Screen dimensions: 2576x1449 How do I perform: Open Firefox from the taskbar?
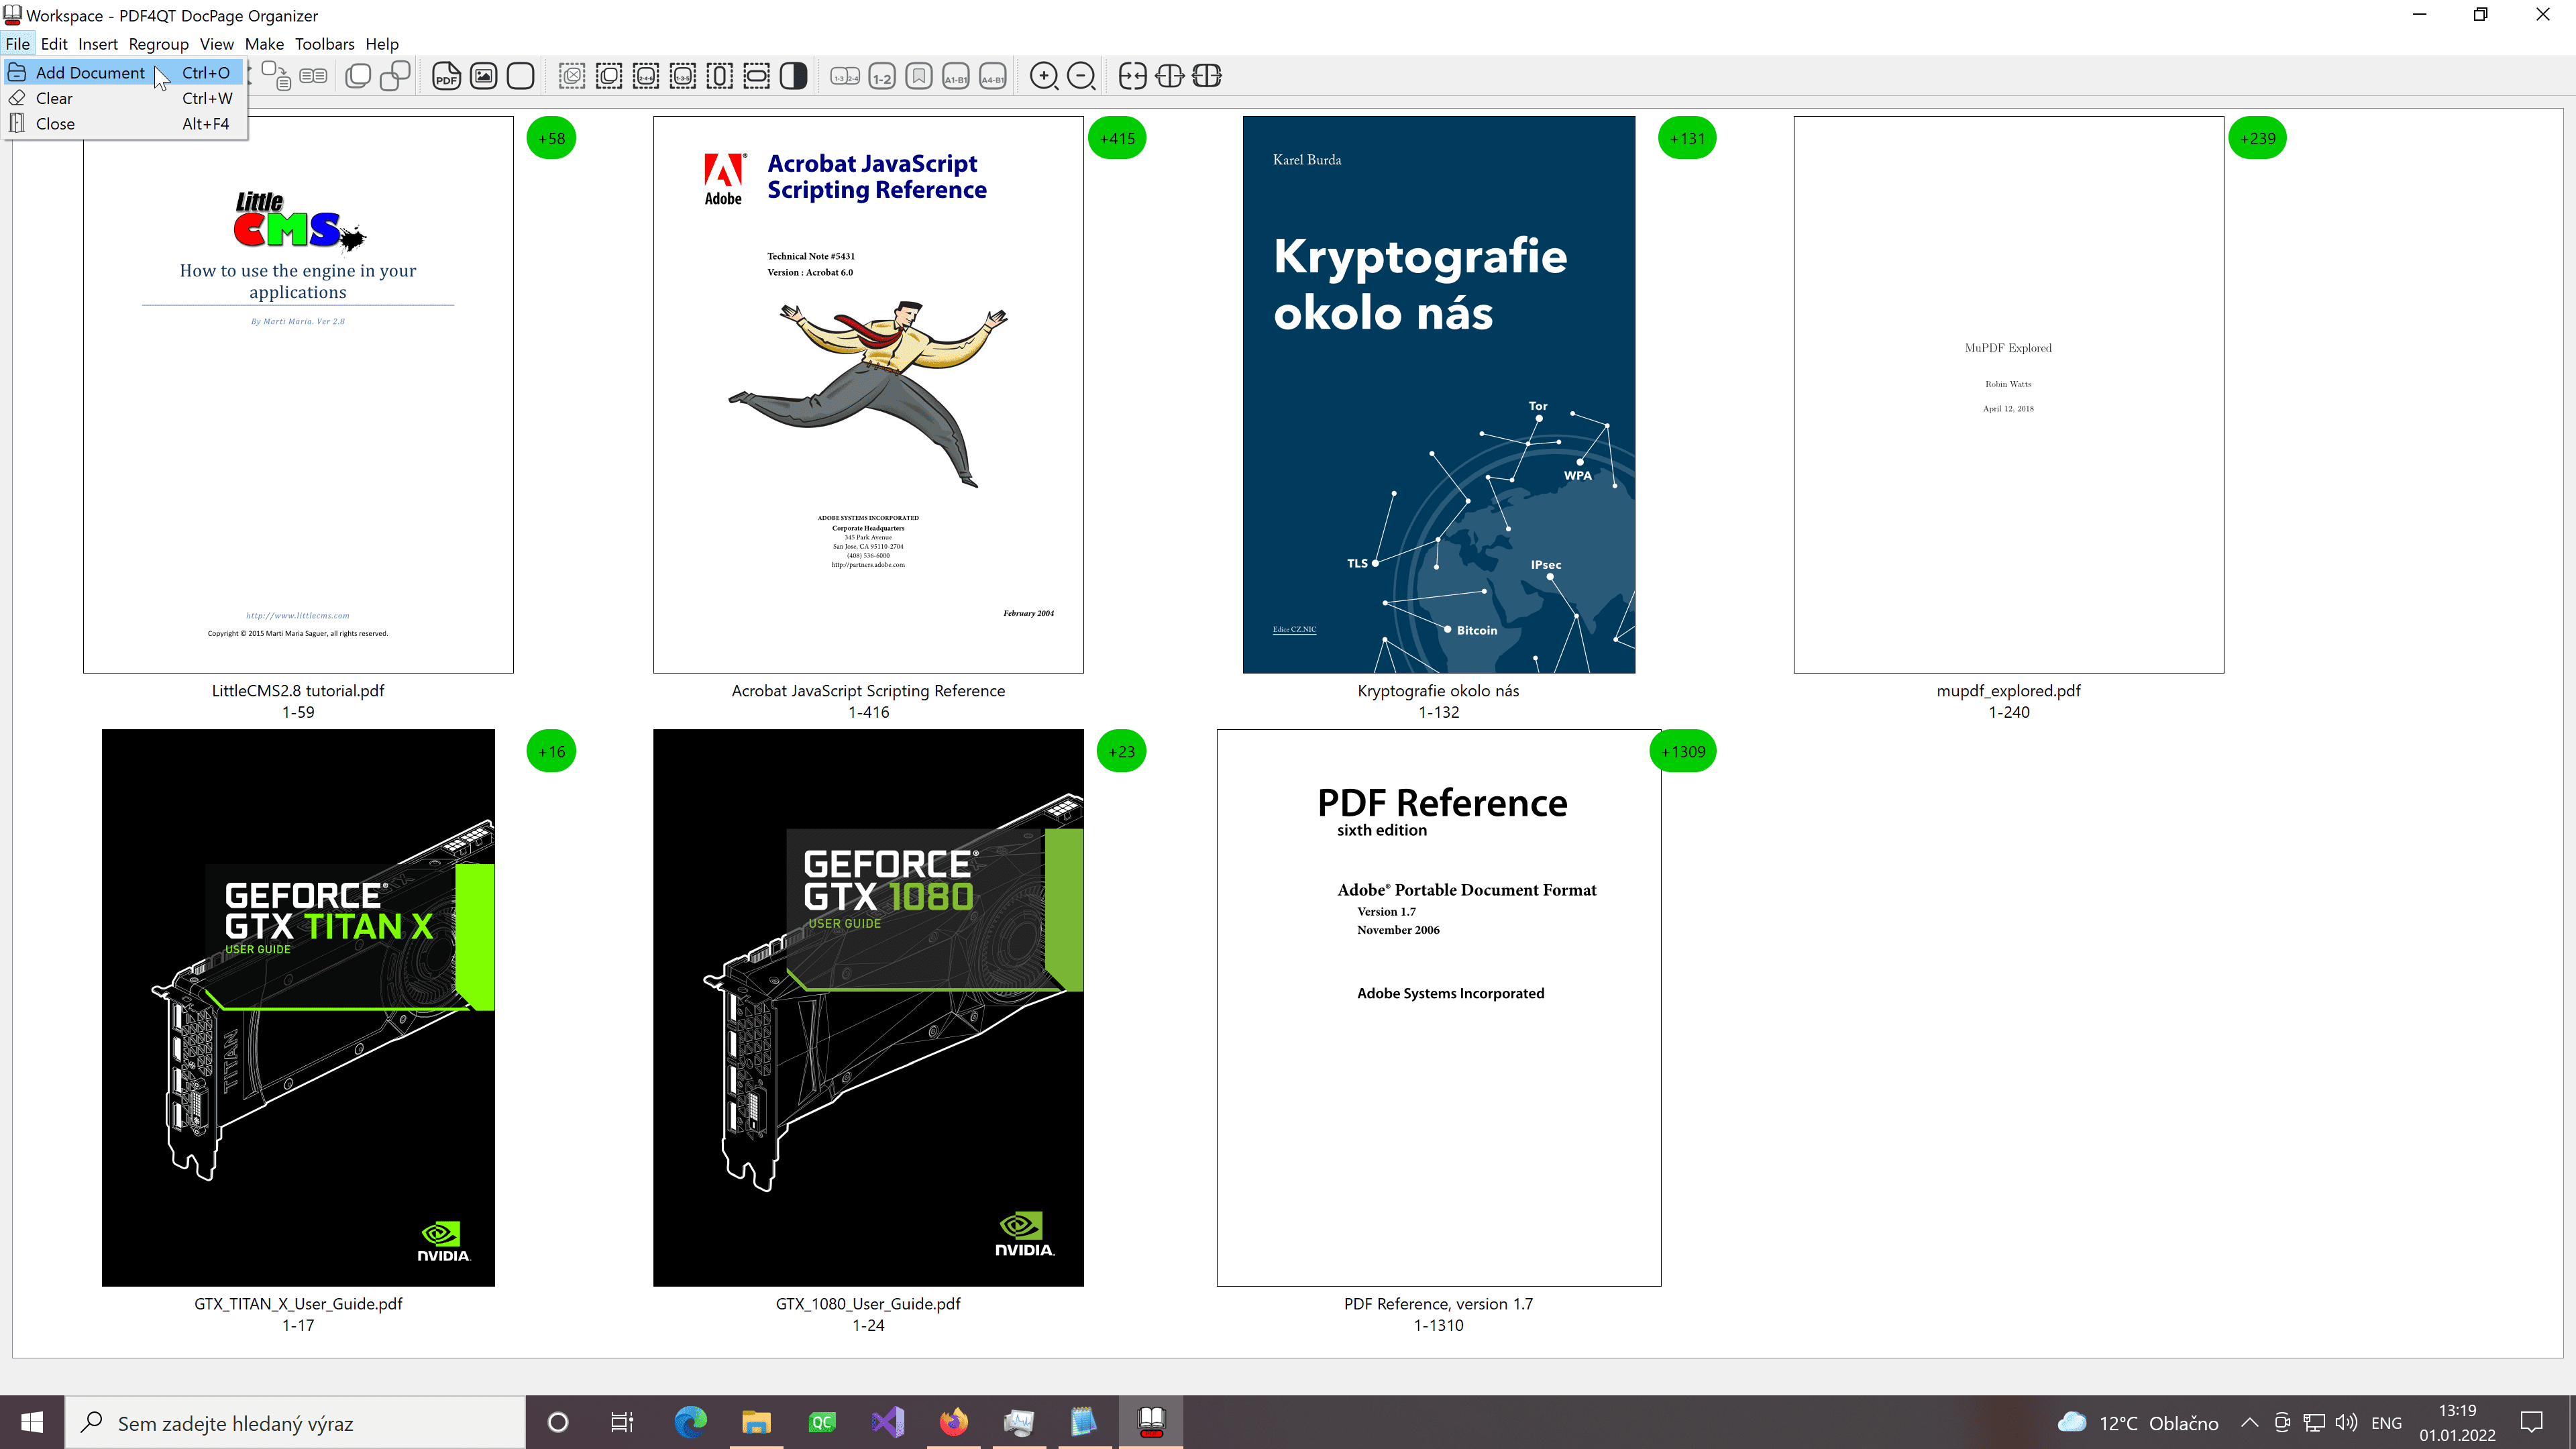click(953, 1422)
